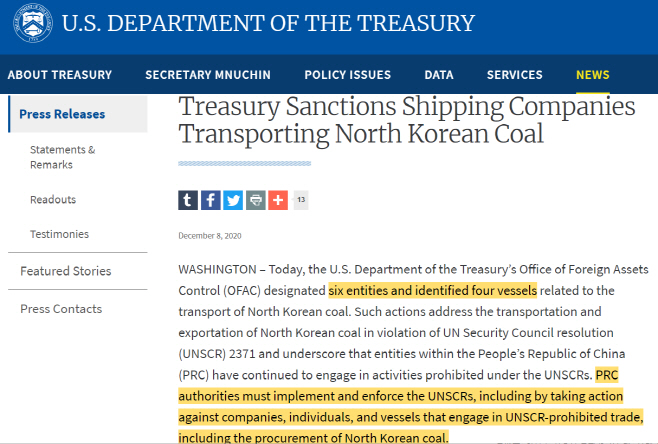Image resolution: width=658 pixels, height=444 pixels.
Task: Open Press Releases in the sidebar
Action: click(62, 114)
